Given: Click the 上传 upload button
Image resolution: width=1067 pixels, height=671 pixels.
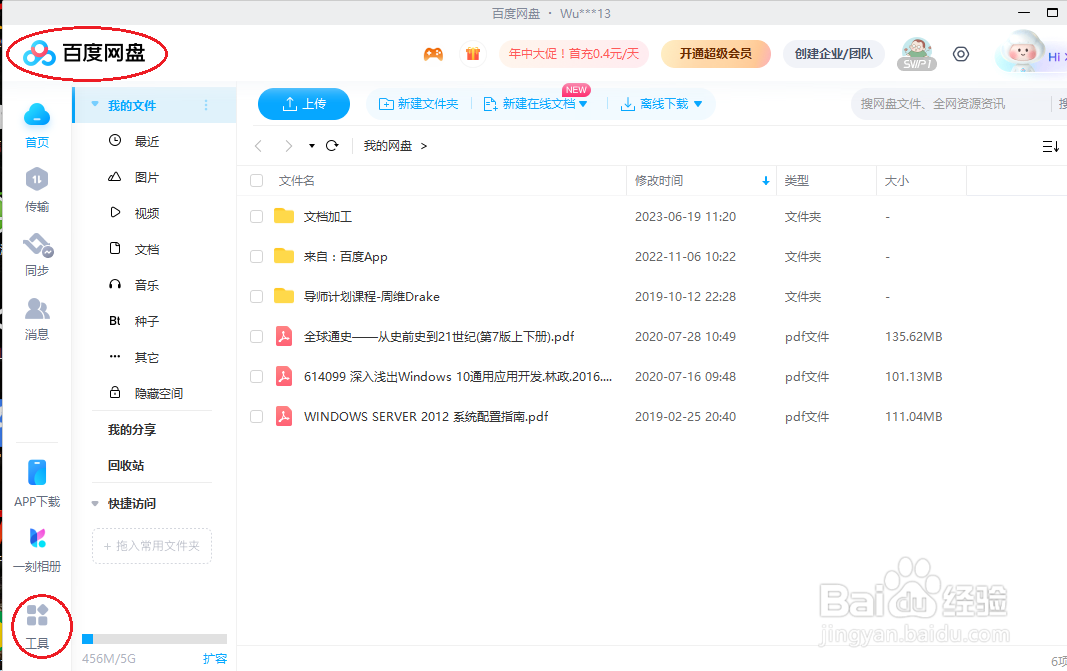Looking at the screenshot, I should click(303, 103).
